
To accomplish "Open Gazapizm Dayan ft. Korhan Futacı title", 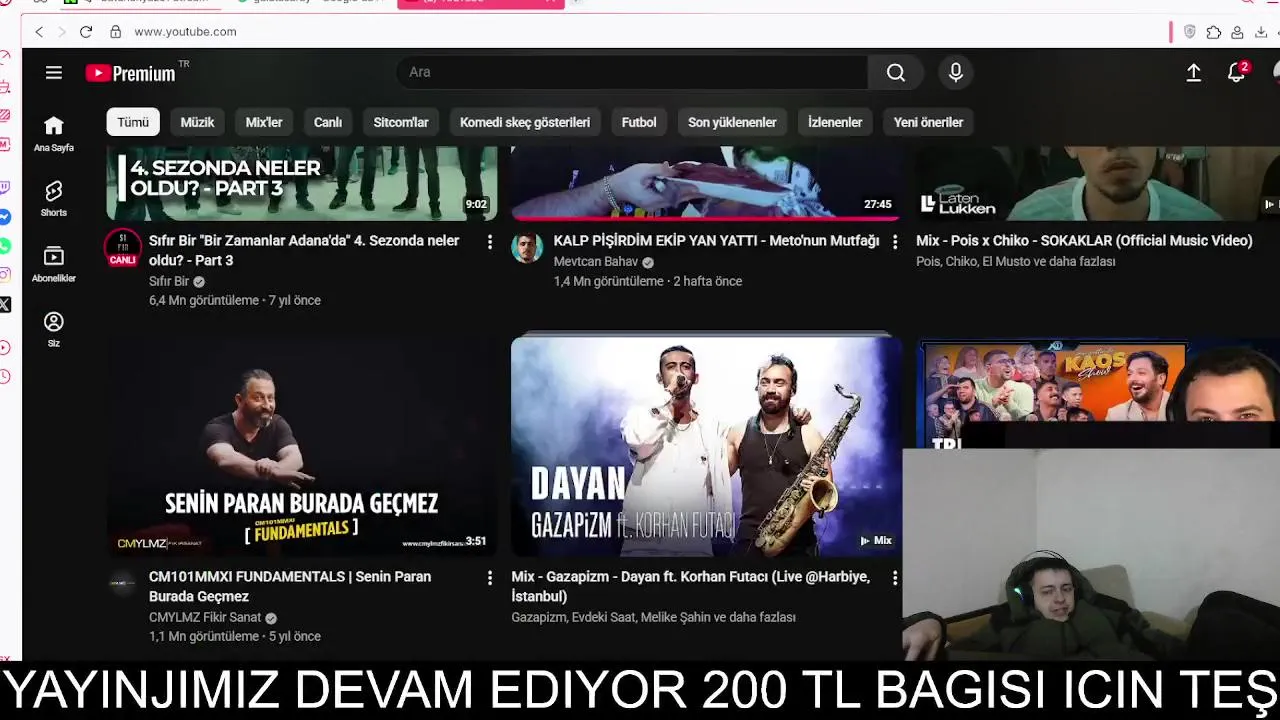I will [690, 587].
